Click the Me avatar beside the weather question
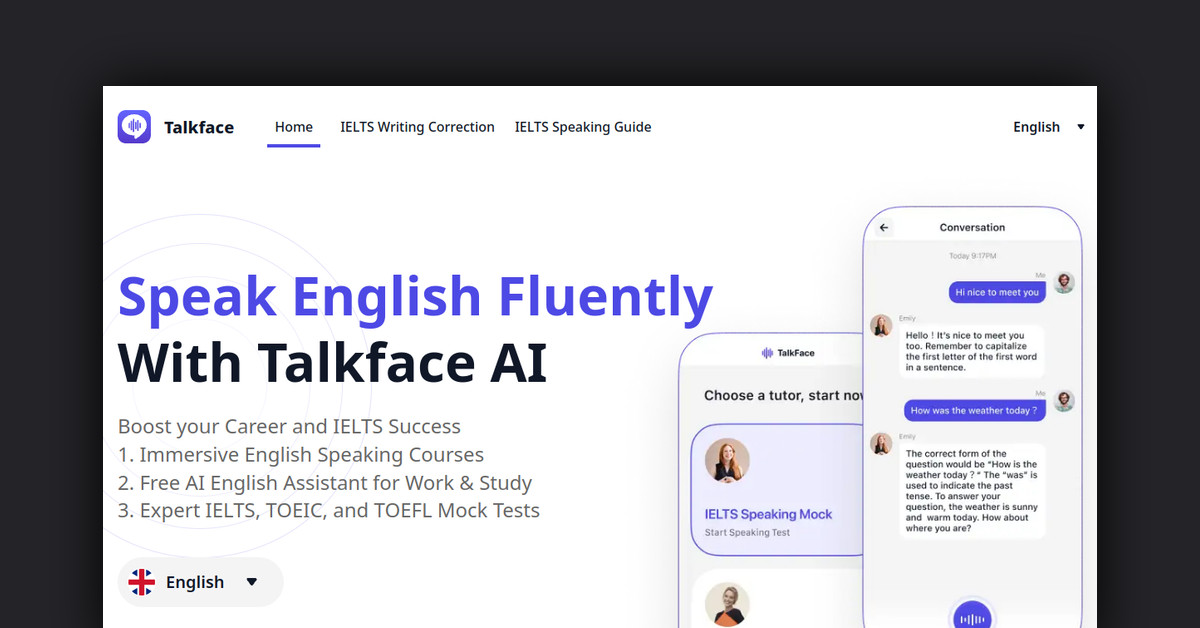This screenshot has width=1200, height=628. (1064, 400)
